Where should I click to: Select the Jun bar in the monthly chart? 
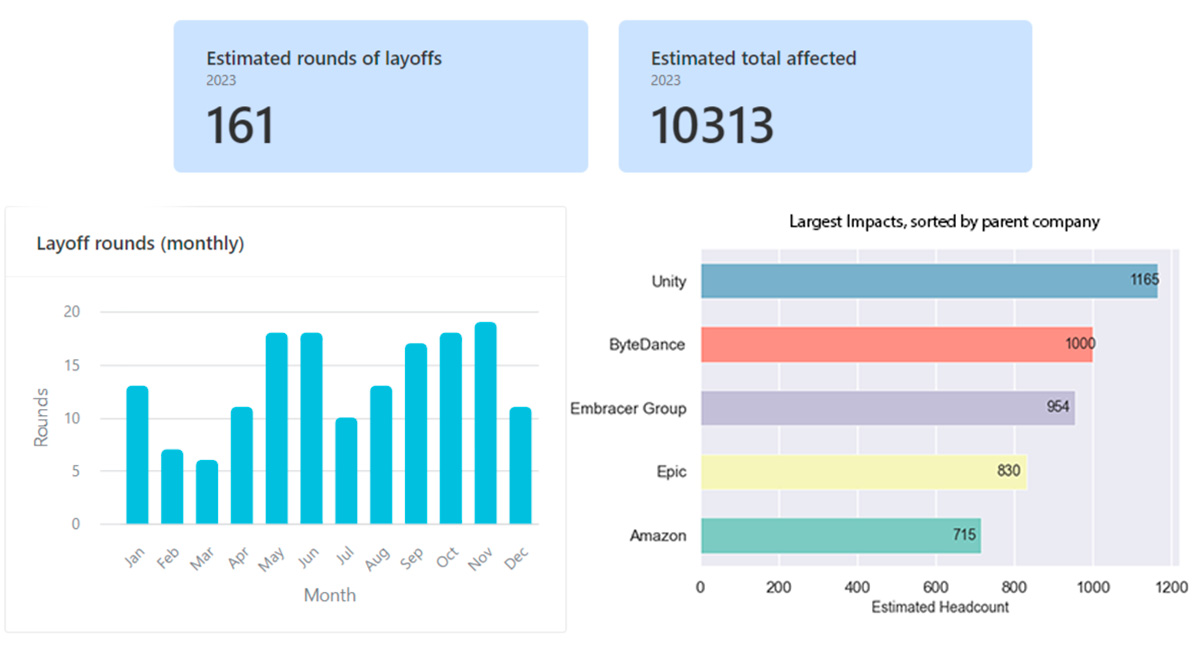click(311, 429)
